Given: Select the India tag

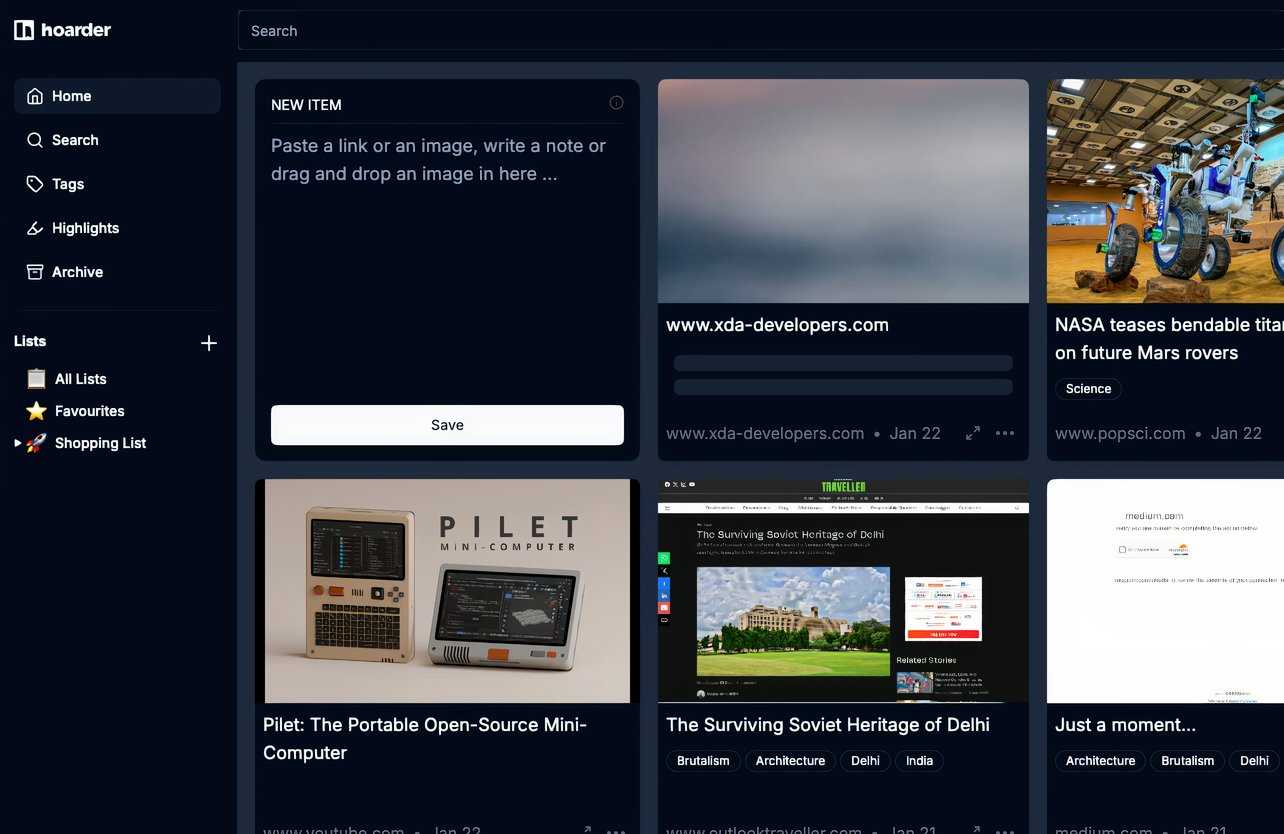Looking at the screenshot, I should coord(919,761).
